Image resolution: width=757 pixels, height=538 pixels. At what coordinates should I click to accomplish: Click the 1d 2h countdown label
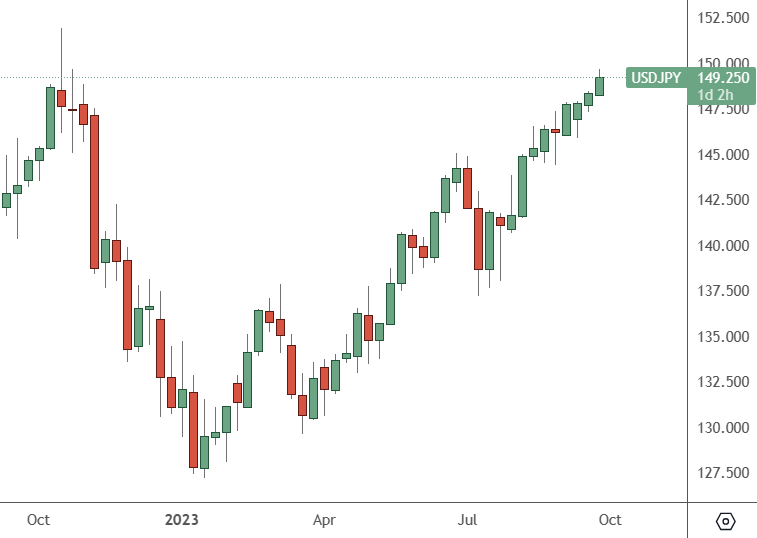tap(716, 95)
